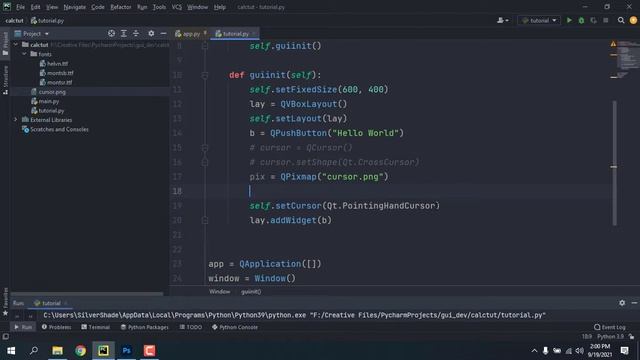Start debugging with the bug icon
Image resolution: width=640 pixels, height=360 pixels.
581,20
